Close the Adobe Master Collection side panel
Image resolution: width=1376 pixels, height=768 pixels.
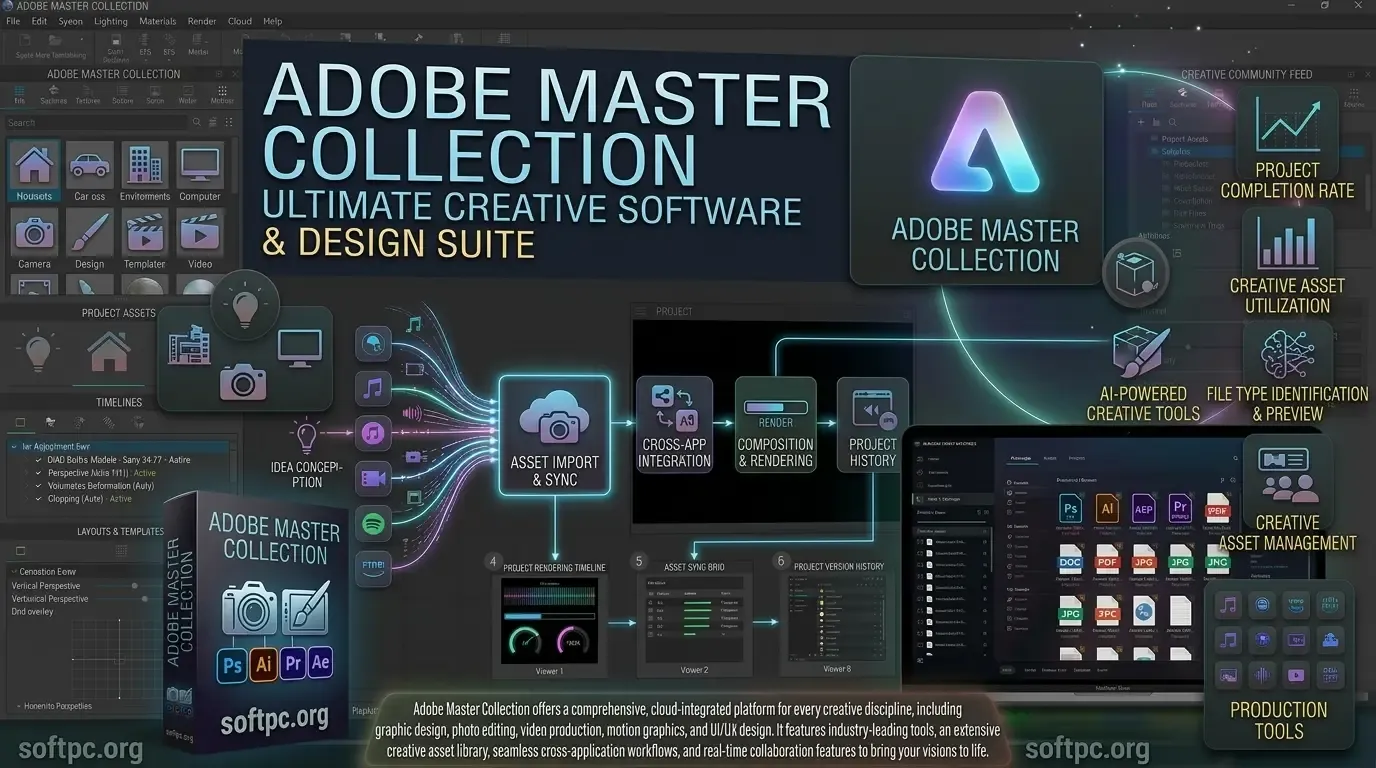click(235, 74)
